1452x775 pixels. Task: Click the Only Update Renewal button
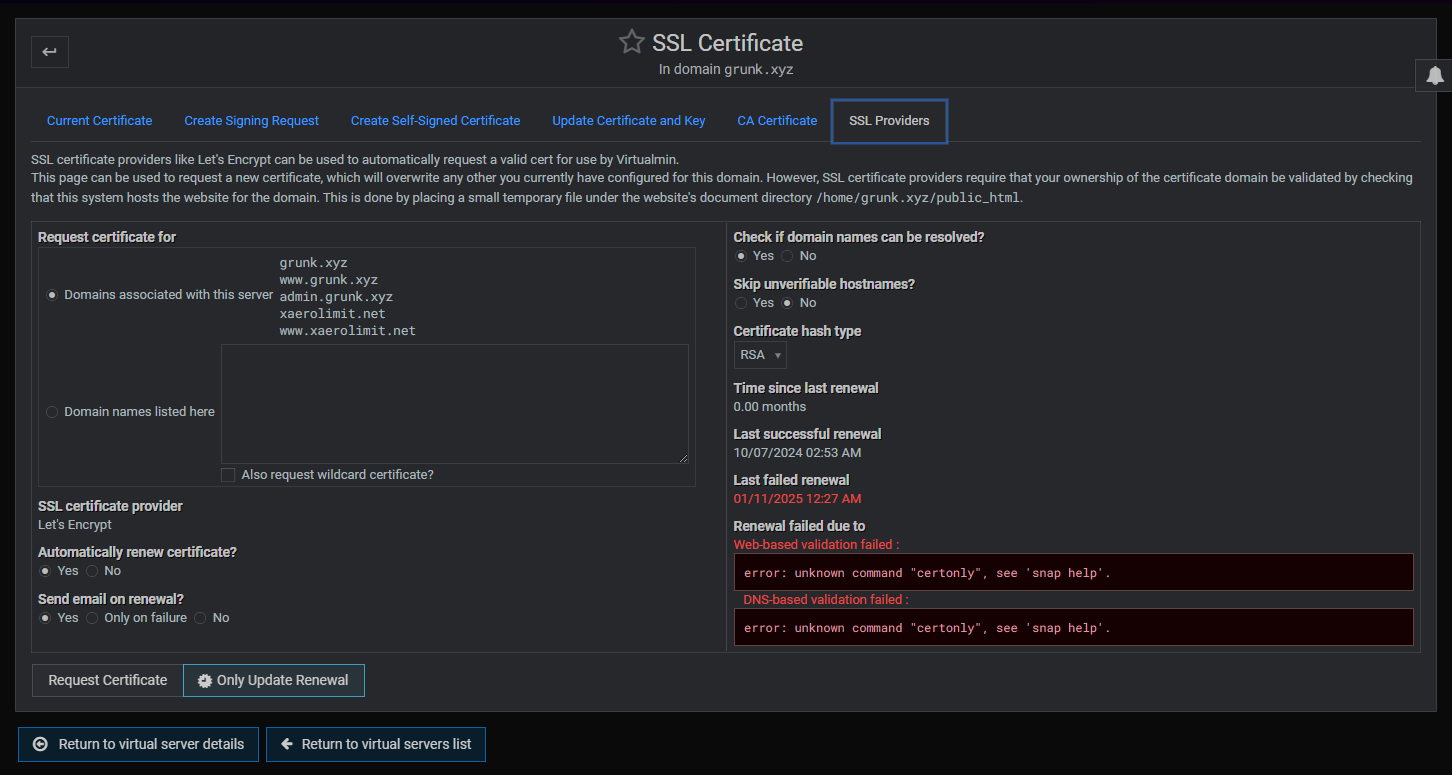click(274, 680)
